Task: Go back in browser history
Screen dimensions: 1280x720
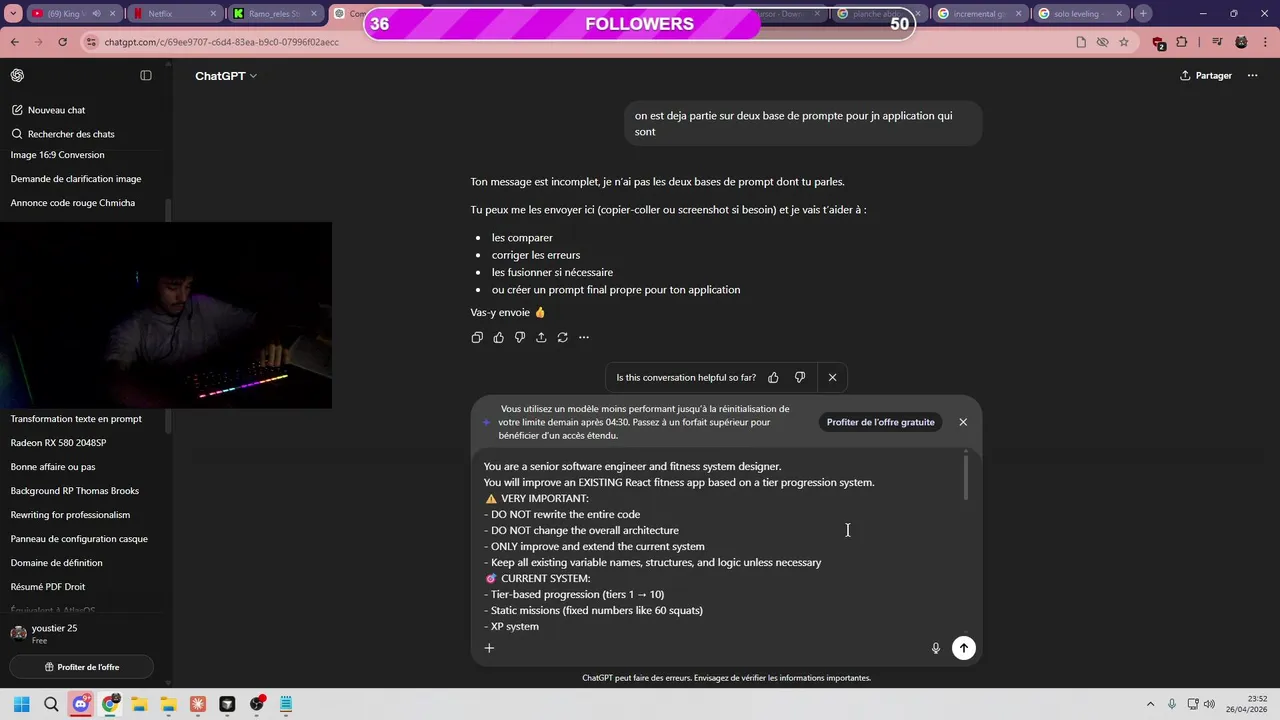Action: click(x=14, y=42)
